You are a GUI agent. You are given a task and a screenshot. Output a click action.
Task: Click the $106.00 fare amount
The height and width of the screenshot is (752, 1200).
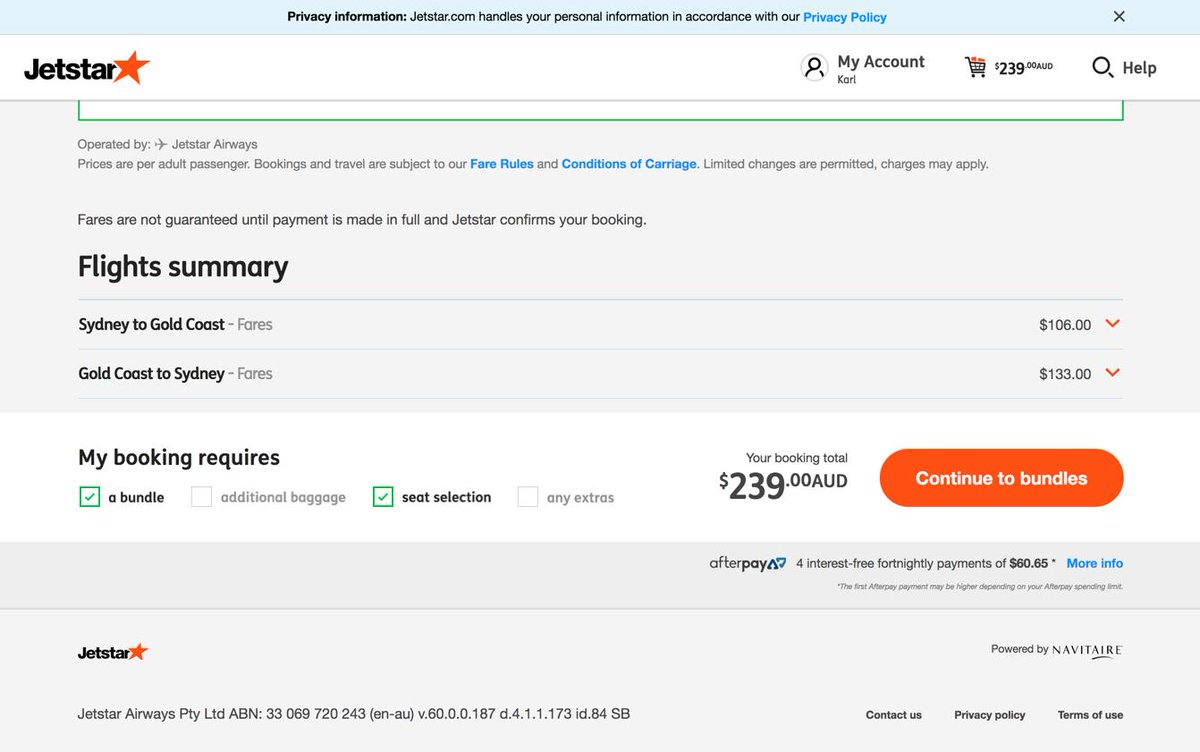pos(1065,325)
